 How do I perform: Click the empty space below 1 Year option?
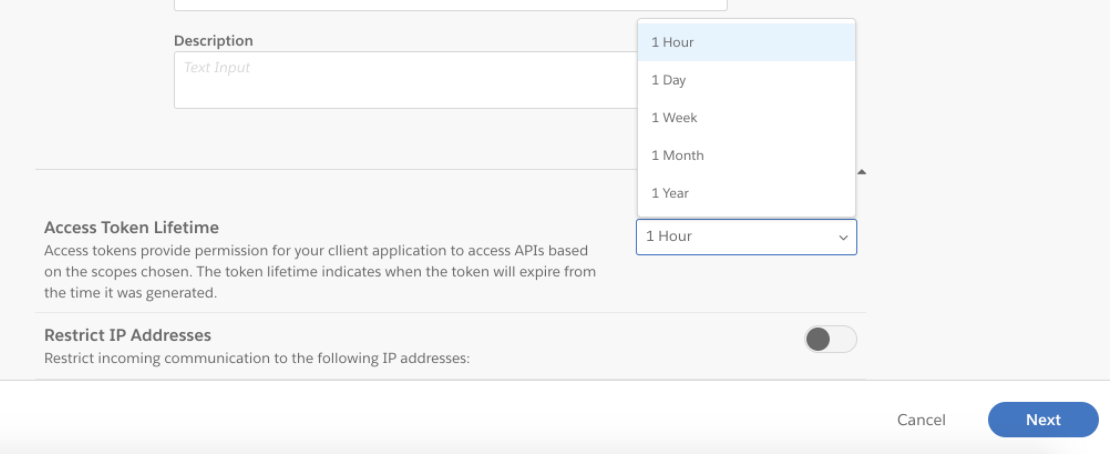pos(746,211)
